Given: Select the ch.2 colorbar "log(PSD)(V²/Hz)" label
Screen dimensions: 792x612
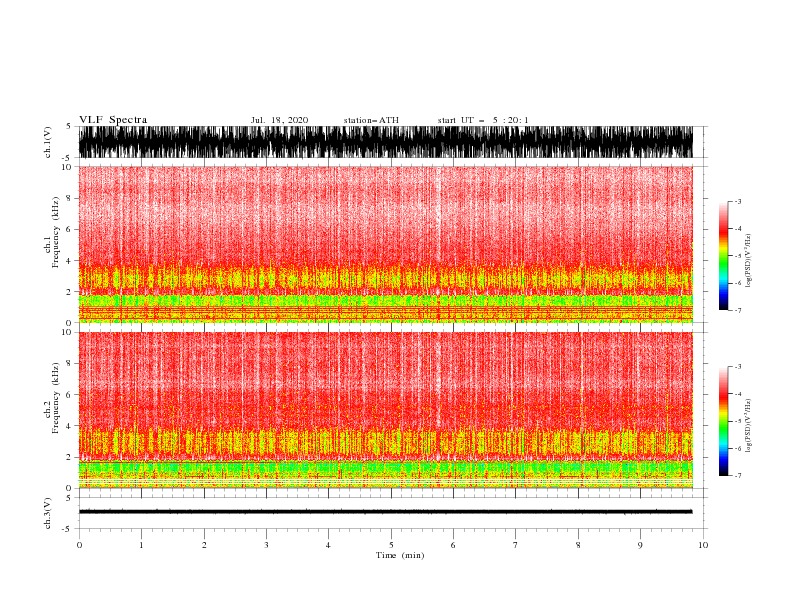Looking at the screenshot, I should pos(748,425).
